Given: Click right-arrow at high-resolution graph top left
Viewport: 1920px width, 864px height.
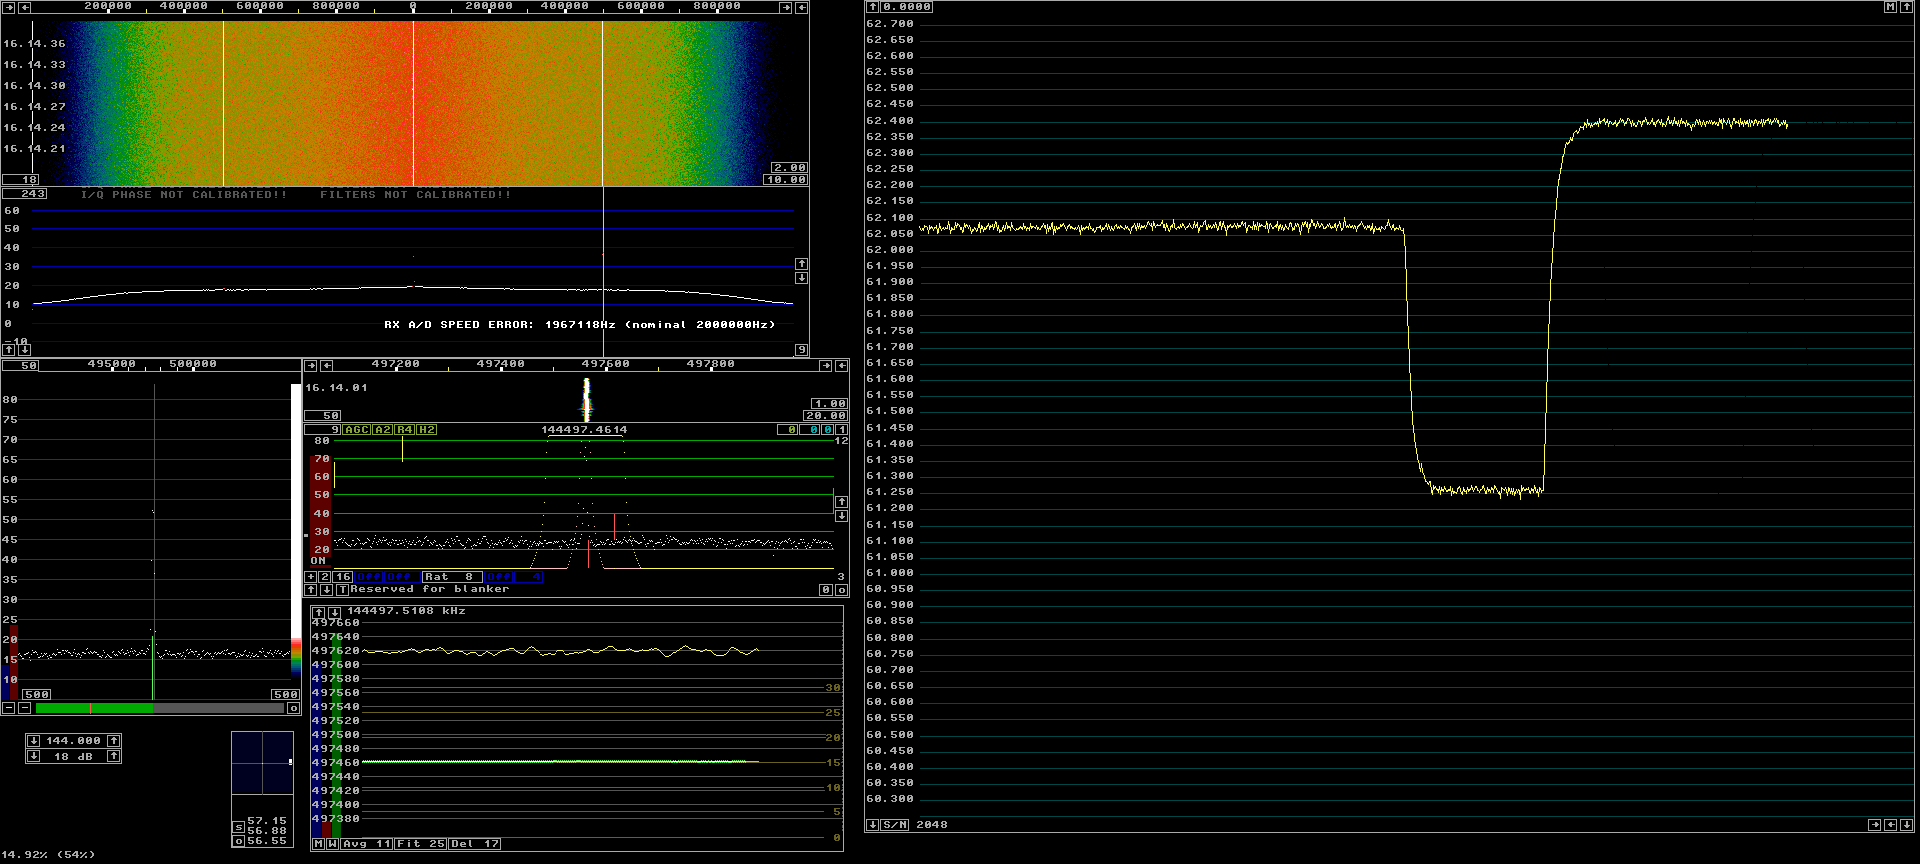Looking at the screenshot, I should [311, 366].
